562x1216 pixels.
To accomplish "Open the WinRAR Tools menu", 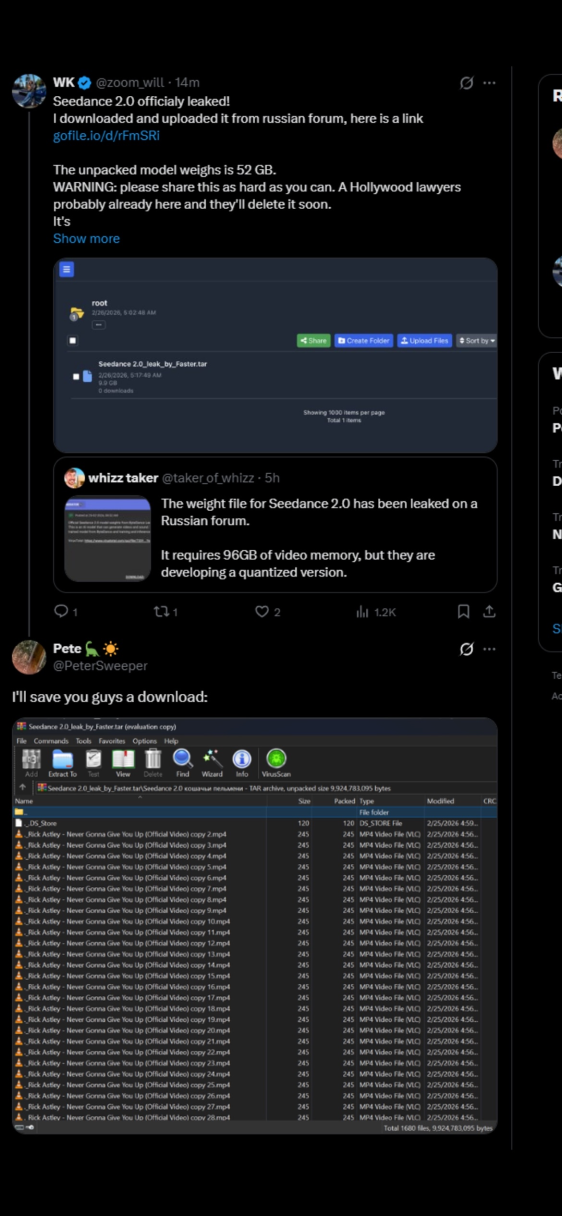I will point(83,741).
